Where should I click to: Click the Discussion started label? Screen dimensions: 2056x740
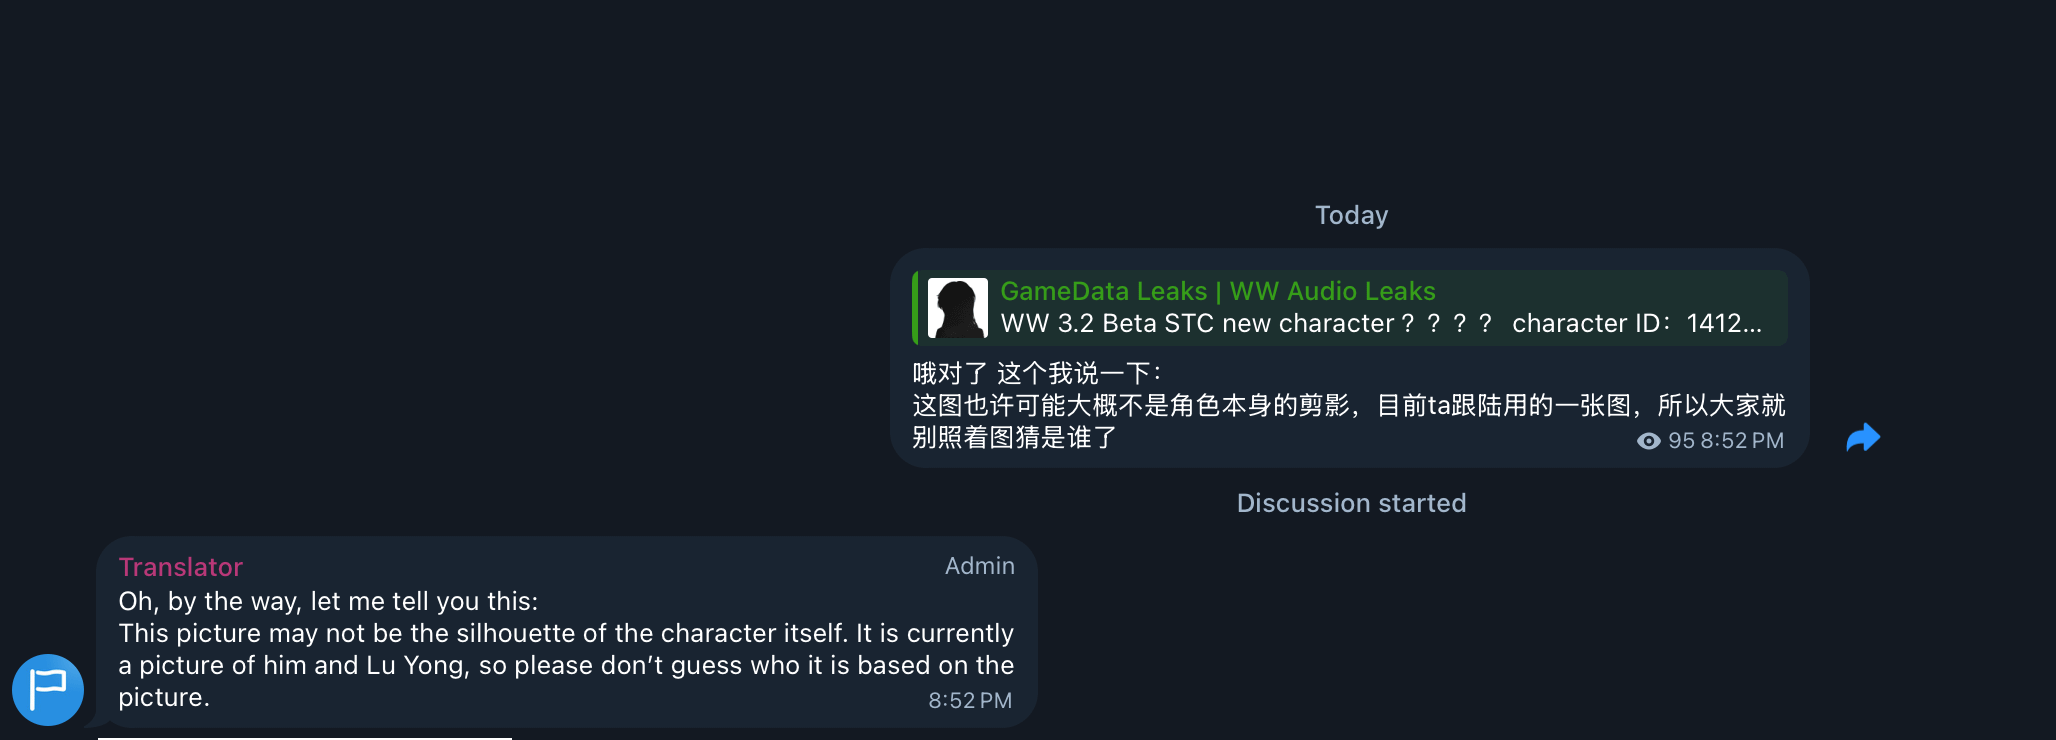(1351, 503)
